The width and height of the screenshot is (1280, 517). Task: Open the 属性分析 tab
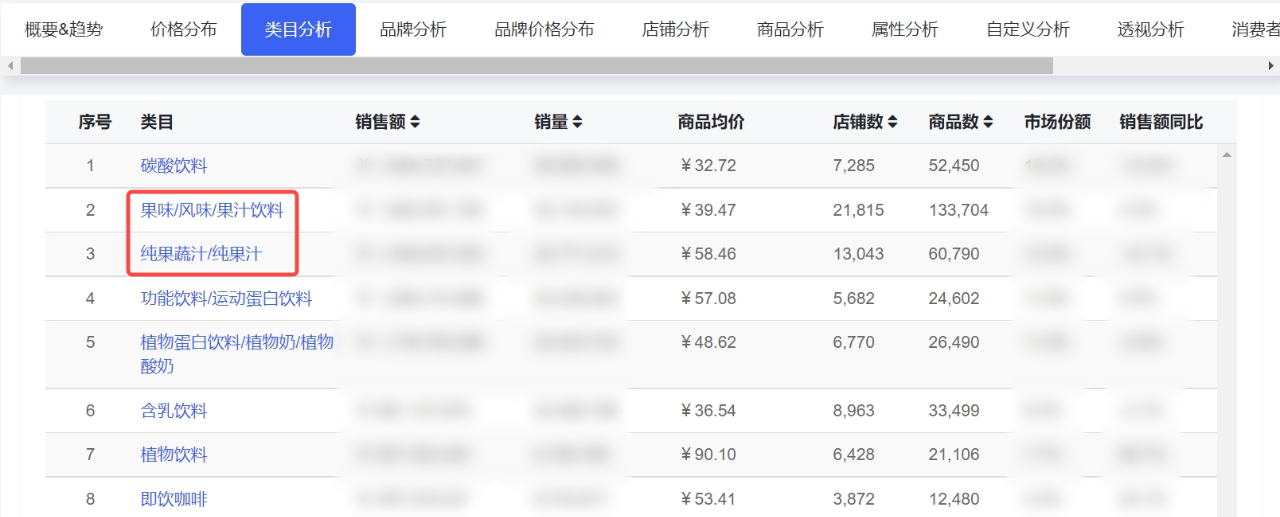(905, 29)
